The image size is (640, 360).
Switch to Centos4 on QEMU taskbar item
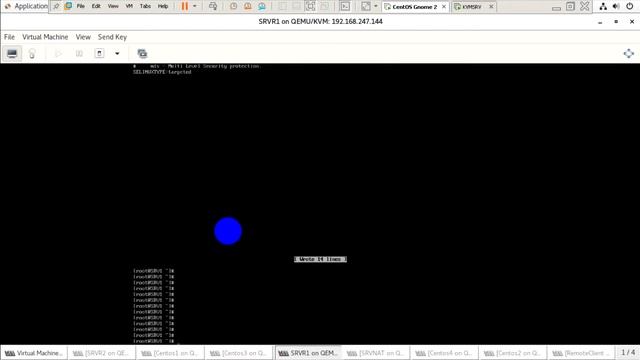click(x=444, y=353)
